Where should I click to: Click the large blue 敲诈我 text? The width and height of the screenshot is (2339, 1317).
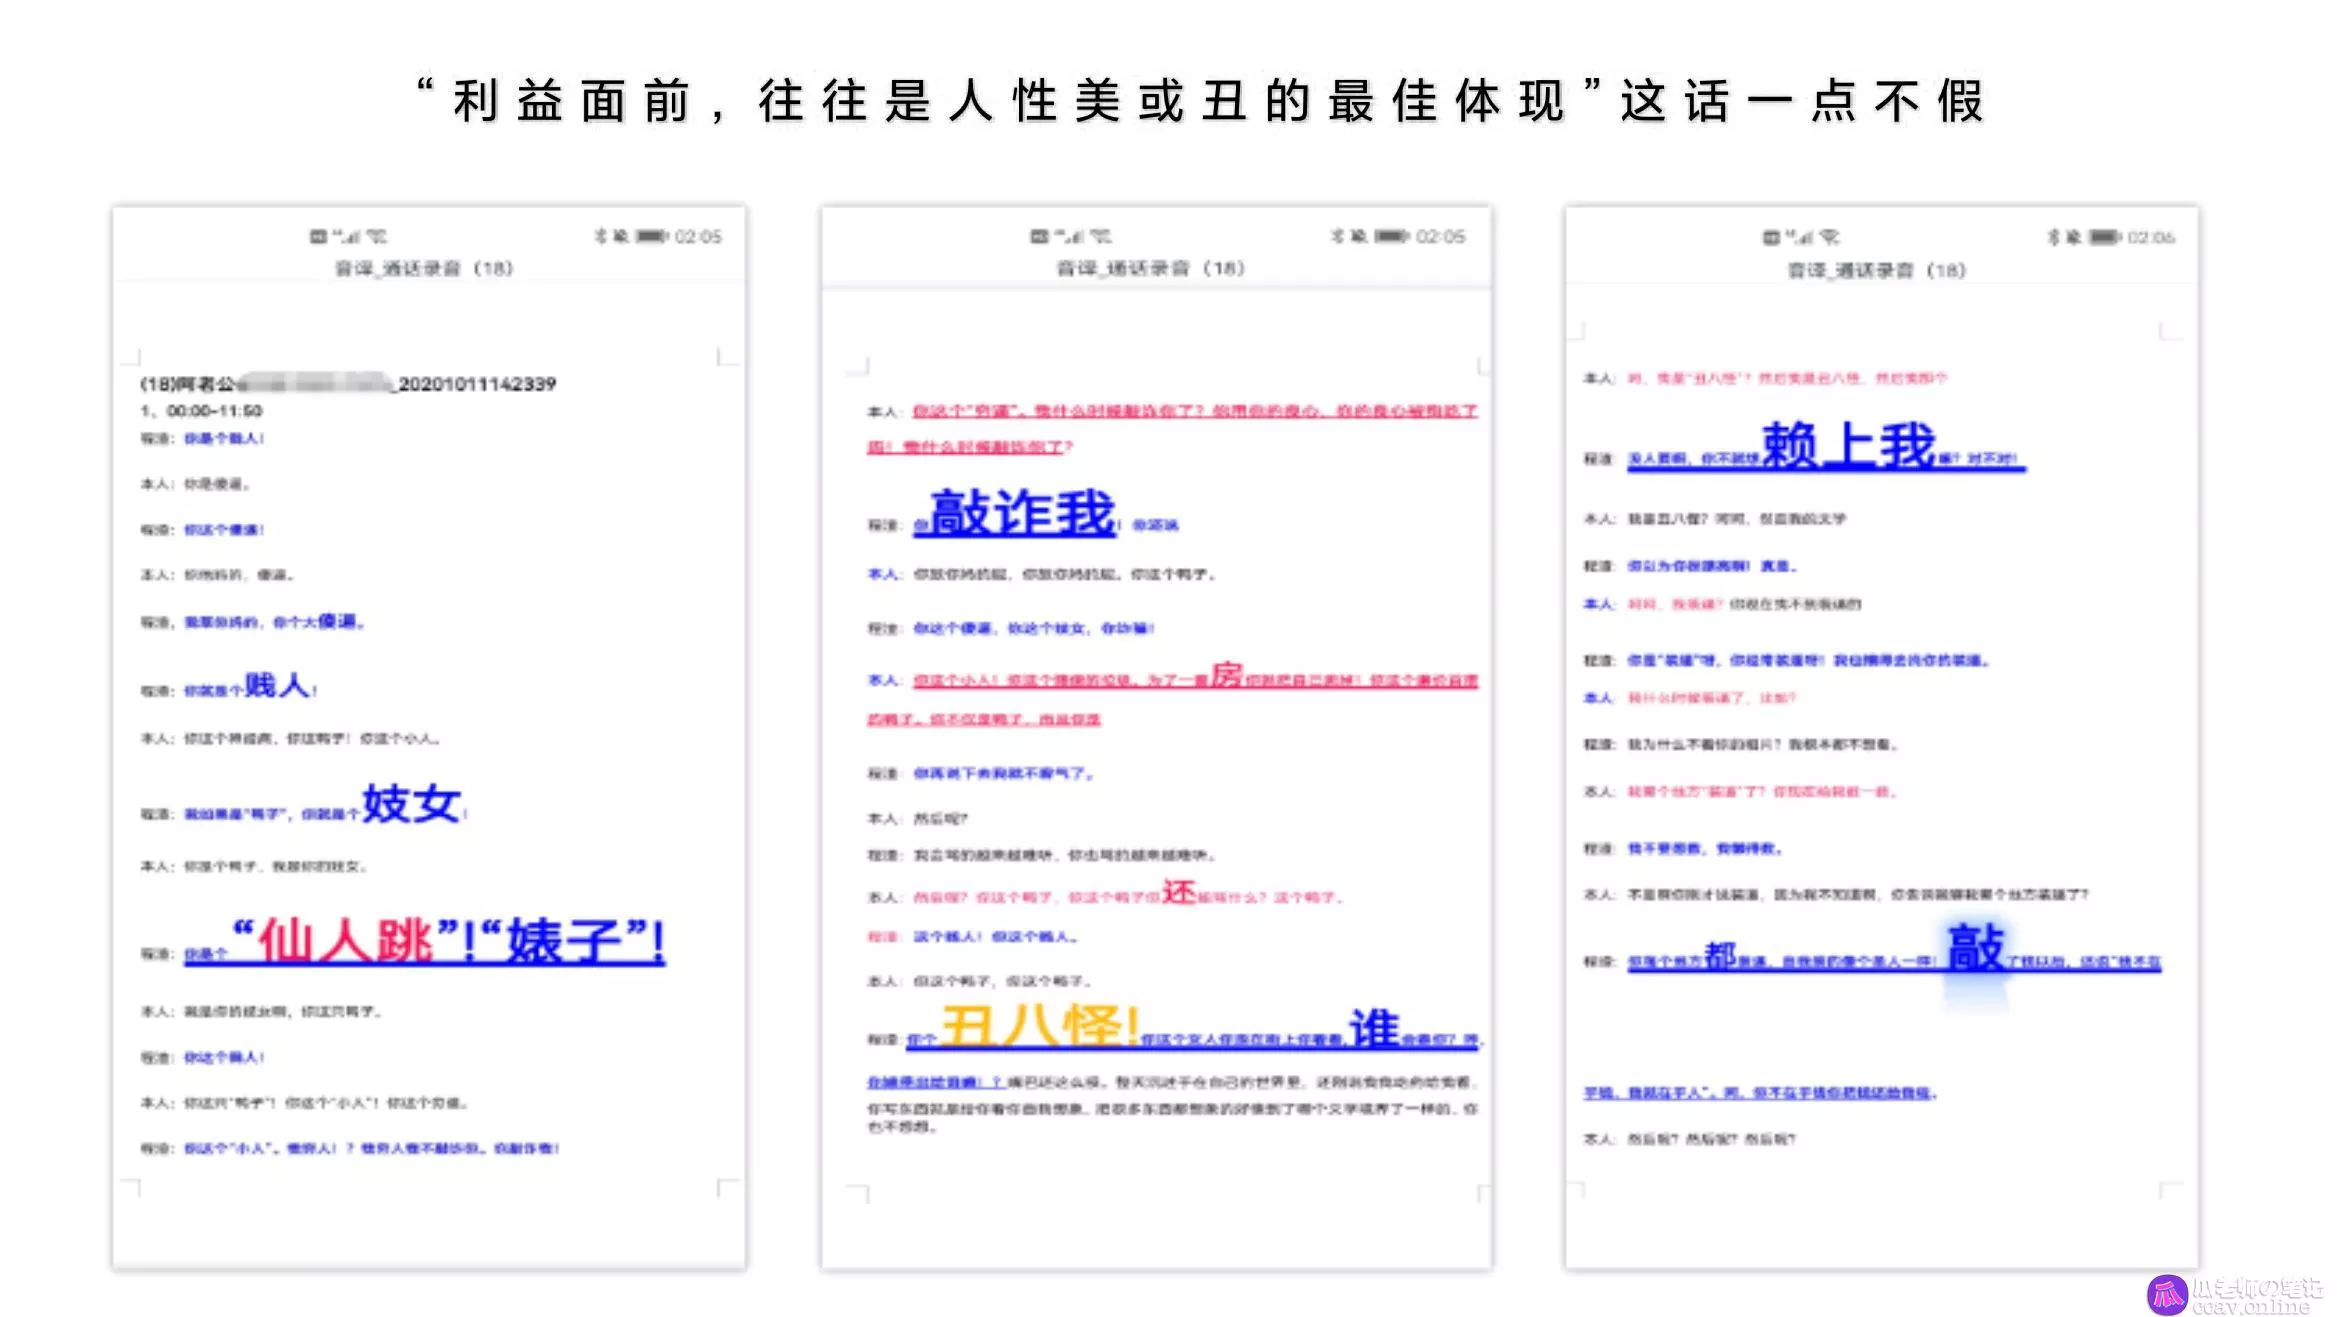click(x=1022, y=513)
